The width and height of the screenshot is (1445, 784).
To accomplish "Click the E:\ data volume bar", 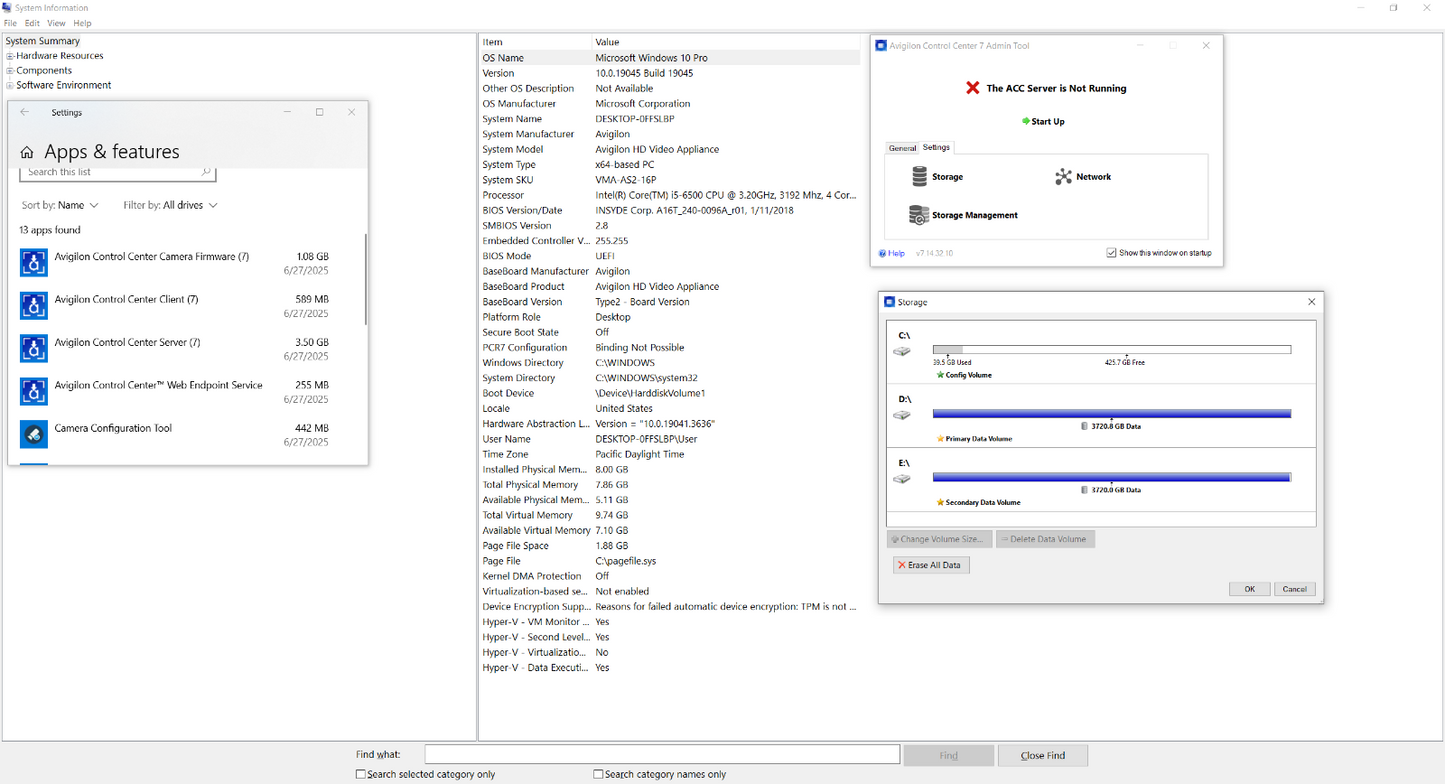I will 1111,477.
